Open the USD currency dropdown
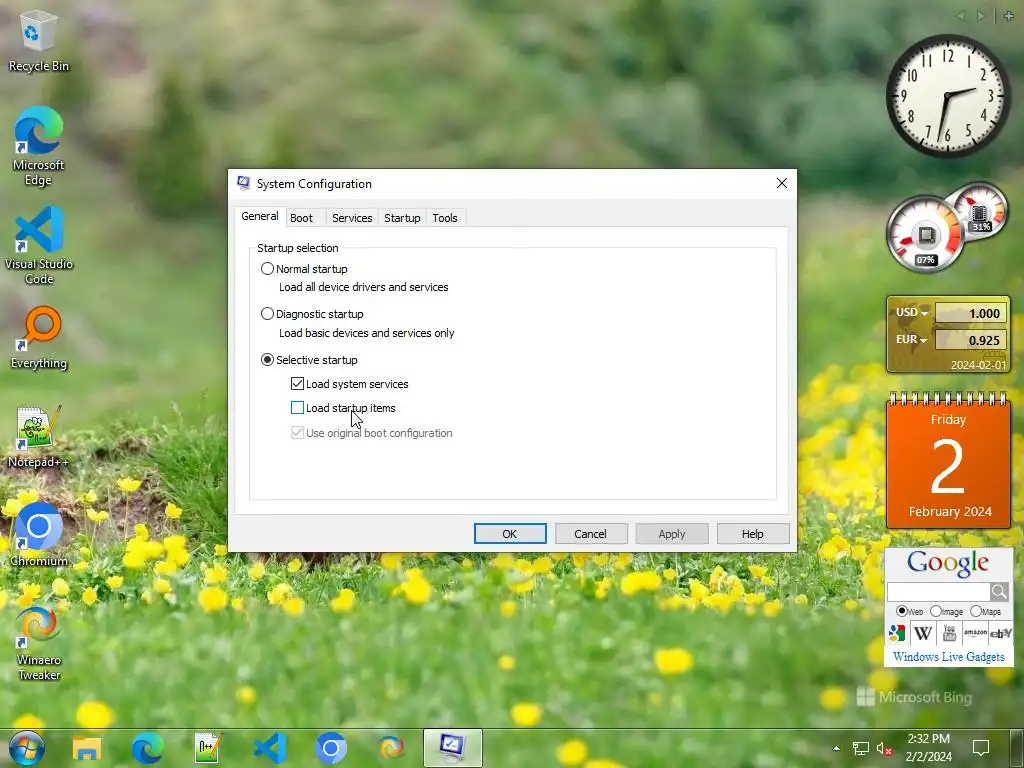The image size is (1024, 768). click(912, 313)
